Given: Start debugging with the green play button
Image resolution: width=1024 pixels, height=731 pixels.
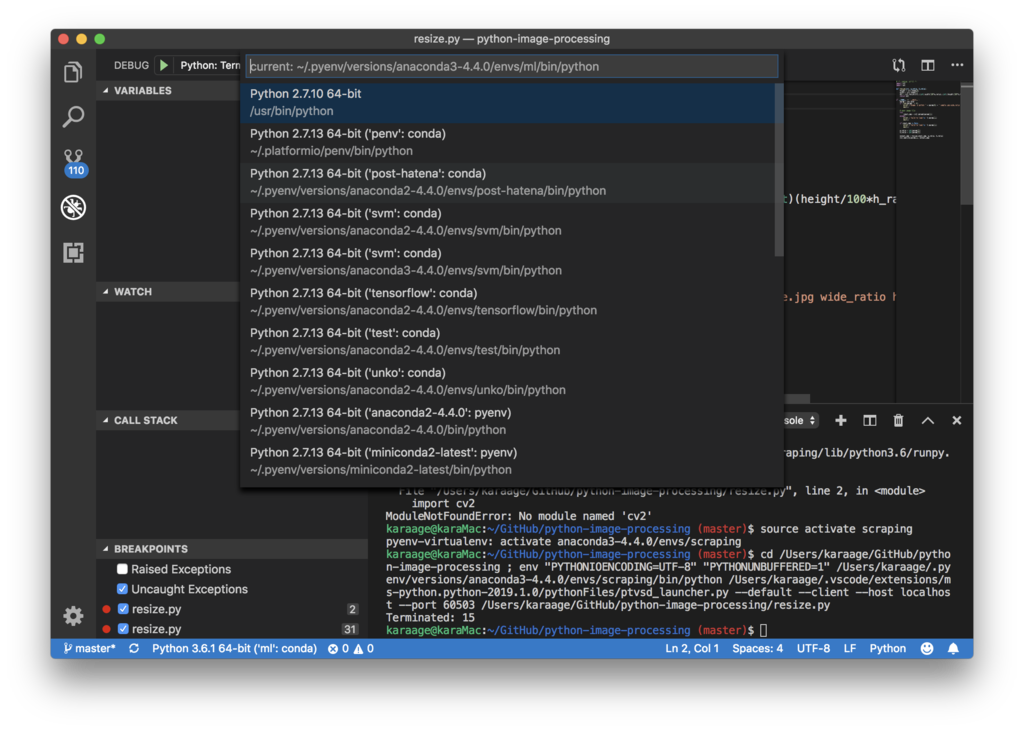Looking at the screenshot, I should tap(164, 65).
